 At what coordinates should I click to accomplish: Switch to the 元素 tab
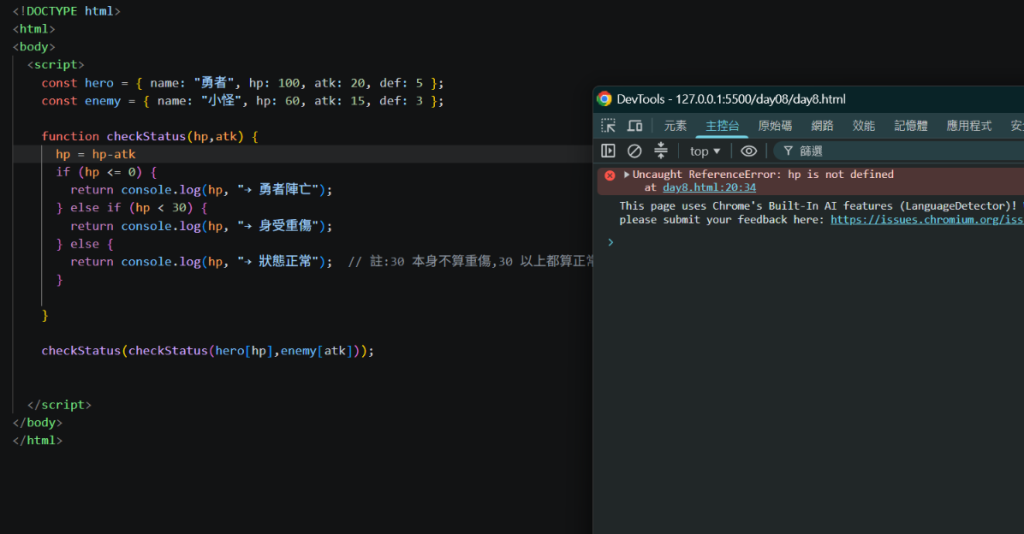click(x=675, y=125)
